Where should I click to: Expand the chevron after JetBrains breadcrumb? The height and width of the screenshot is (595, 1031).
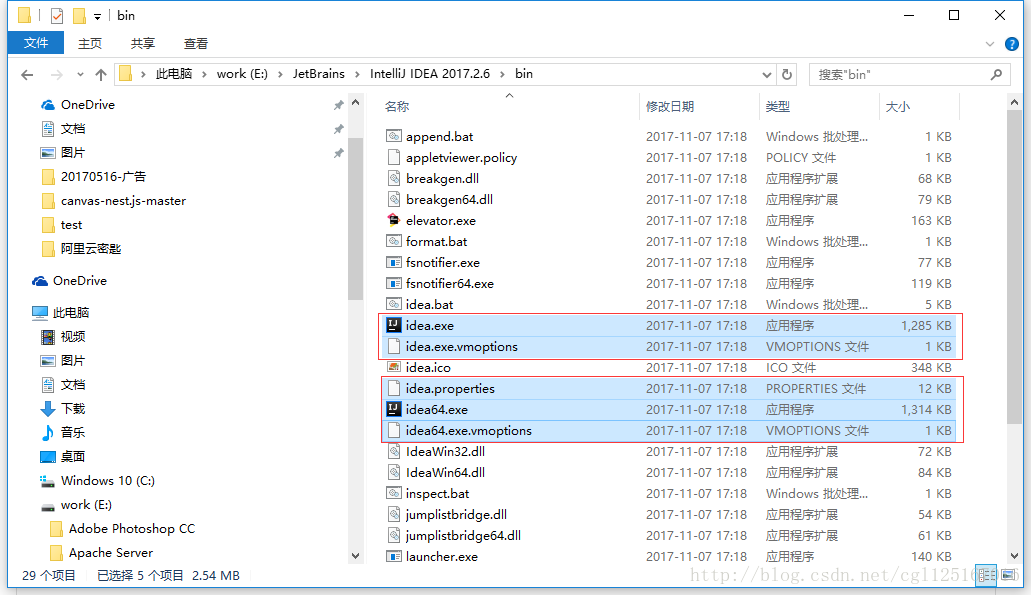[357, 74]
